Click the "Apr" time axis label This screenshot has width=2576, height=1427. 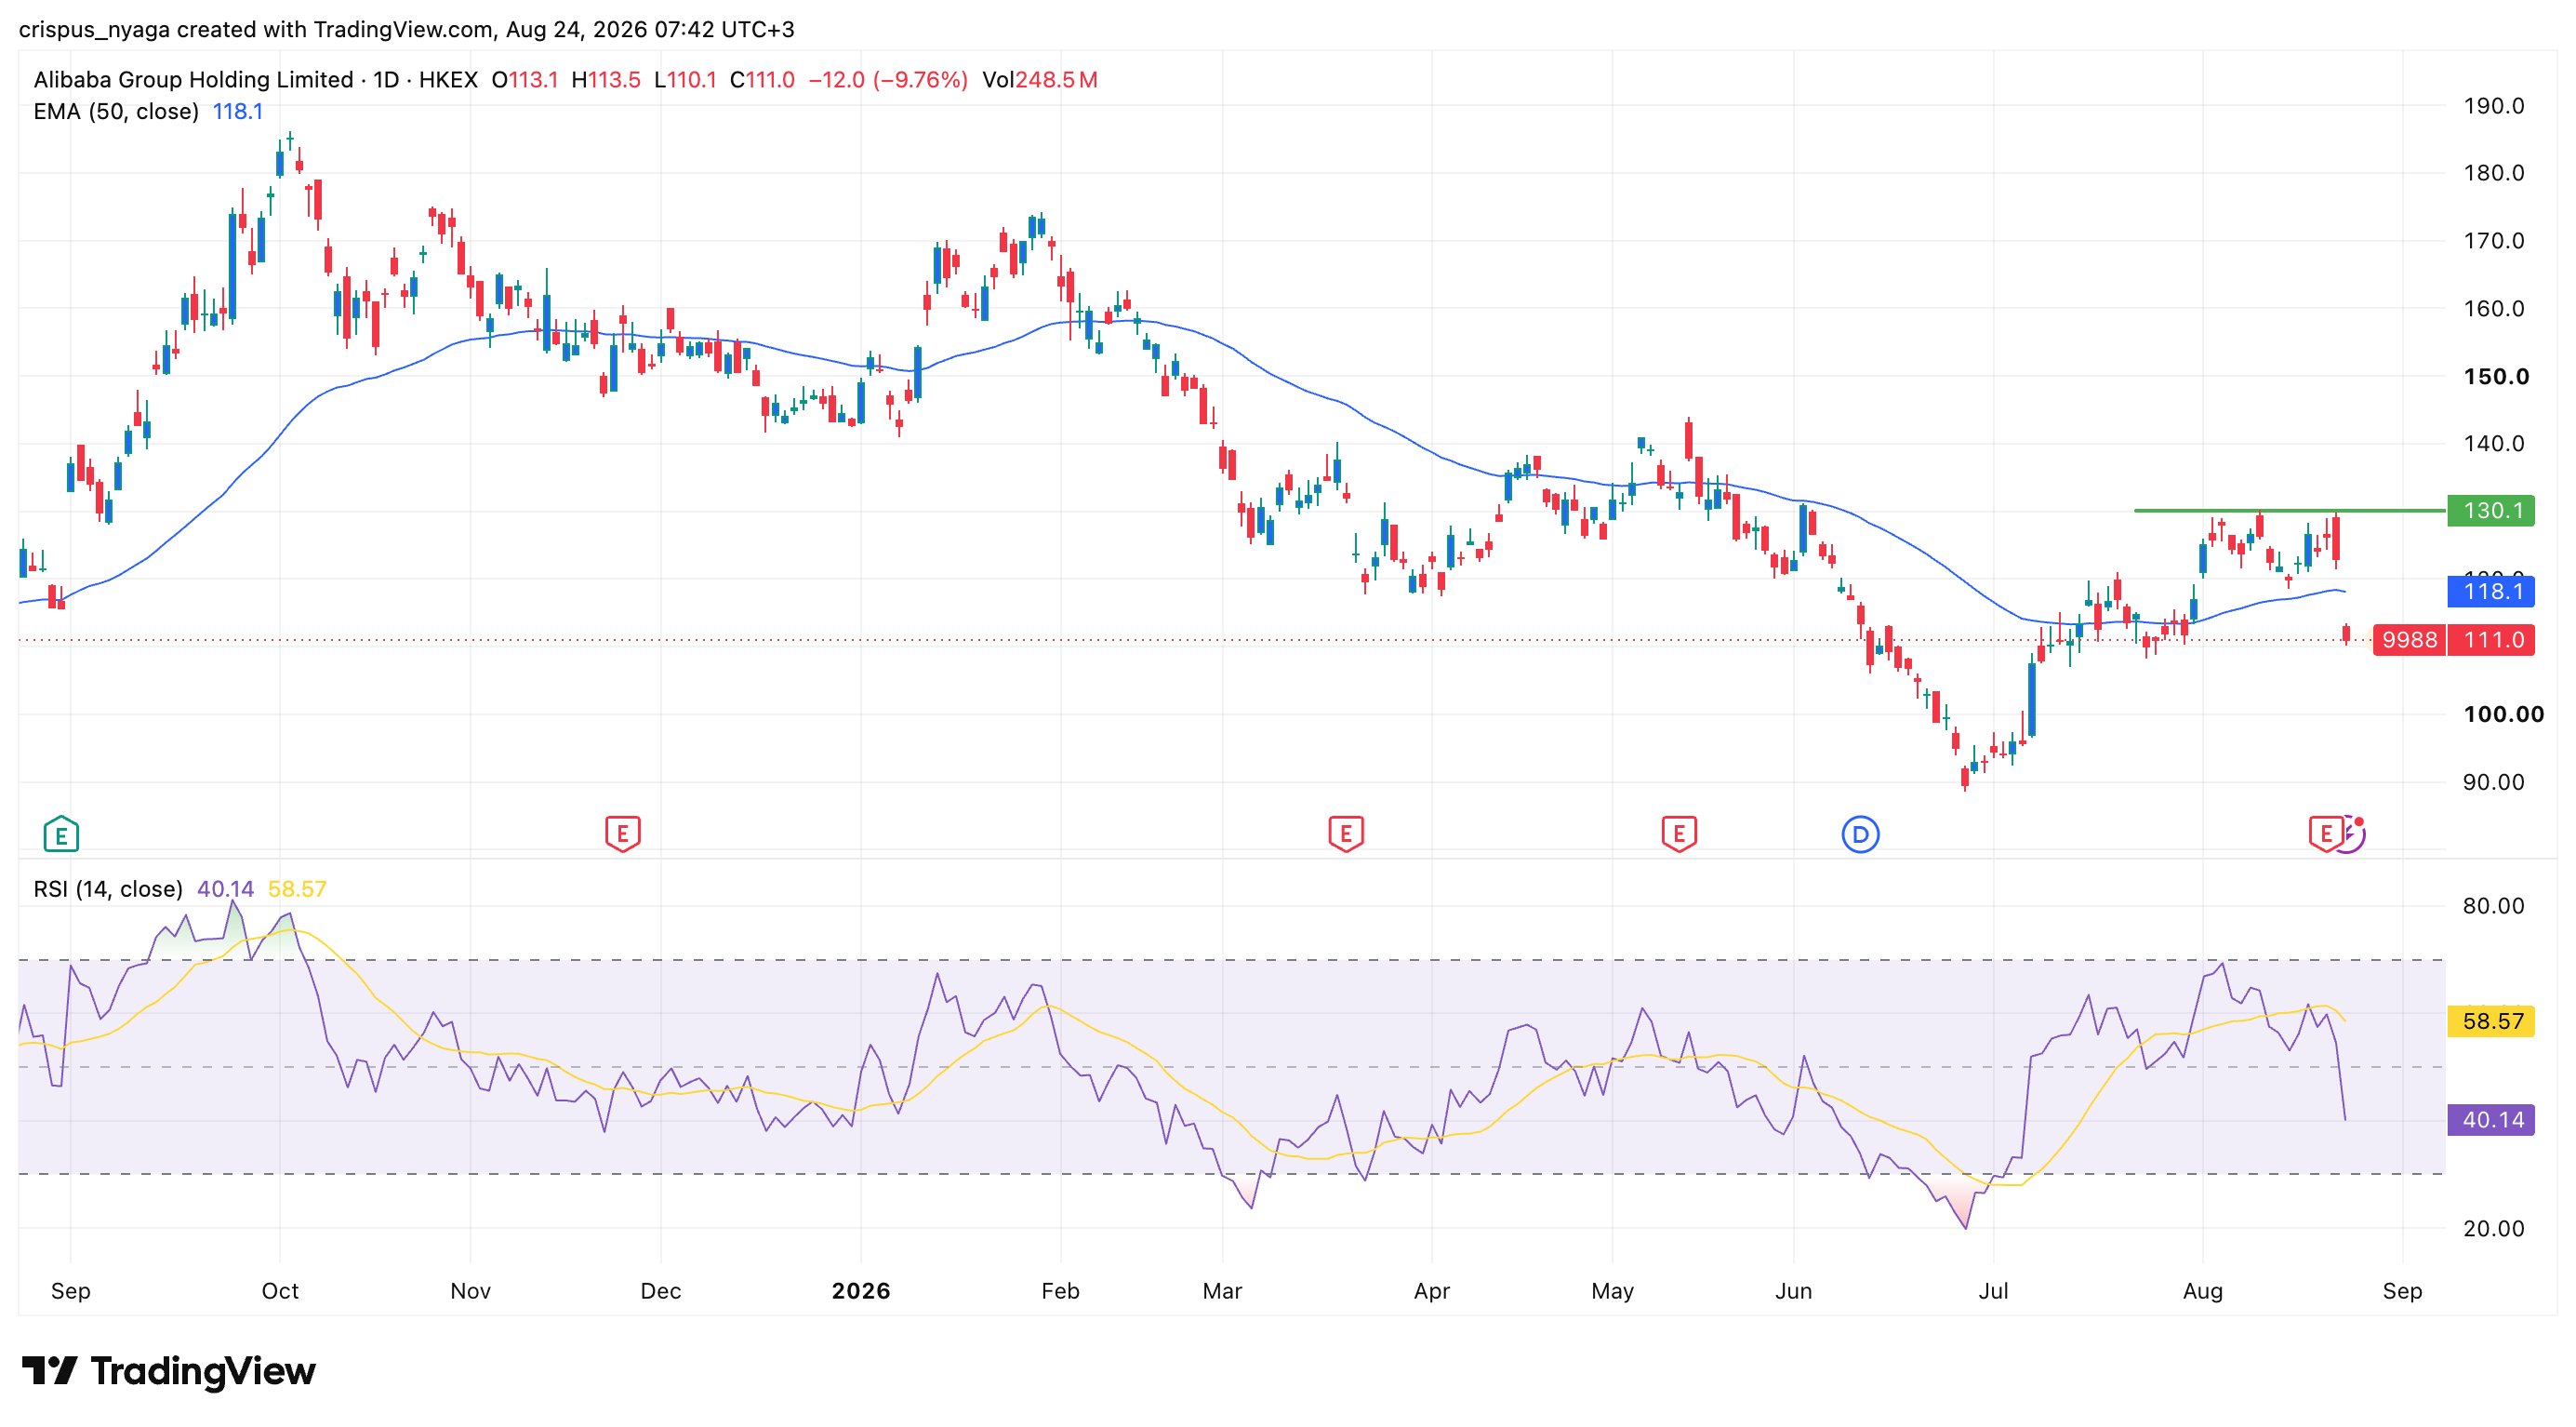pyautogui.click(x=1432, y=1291)
